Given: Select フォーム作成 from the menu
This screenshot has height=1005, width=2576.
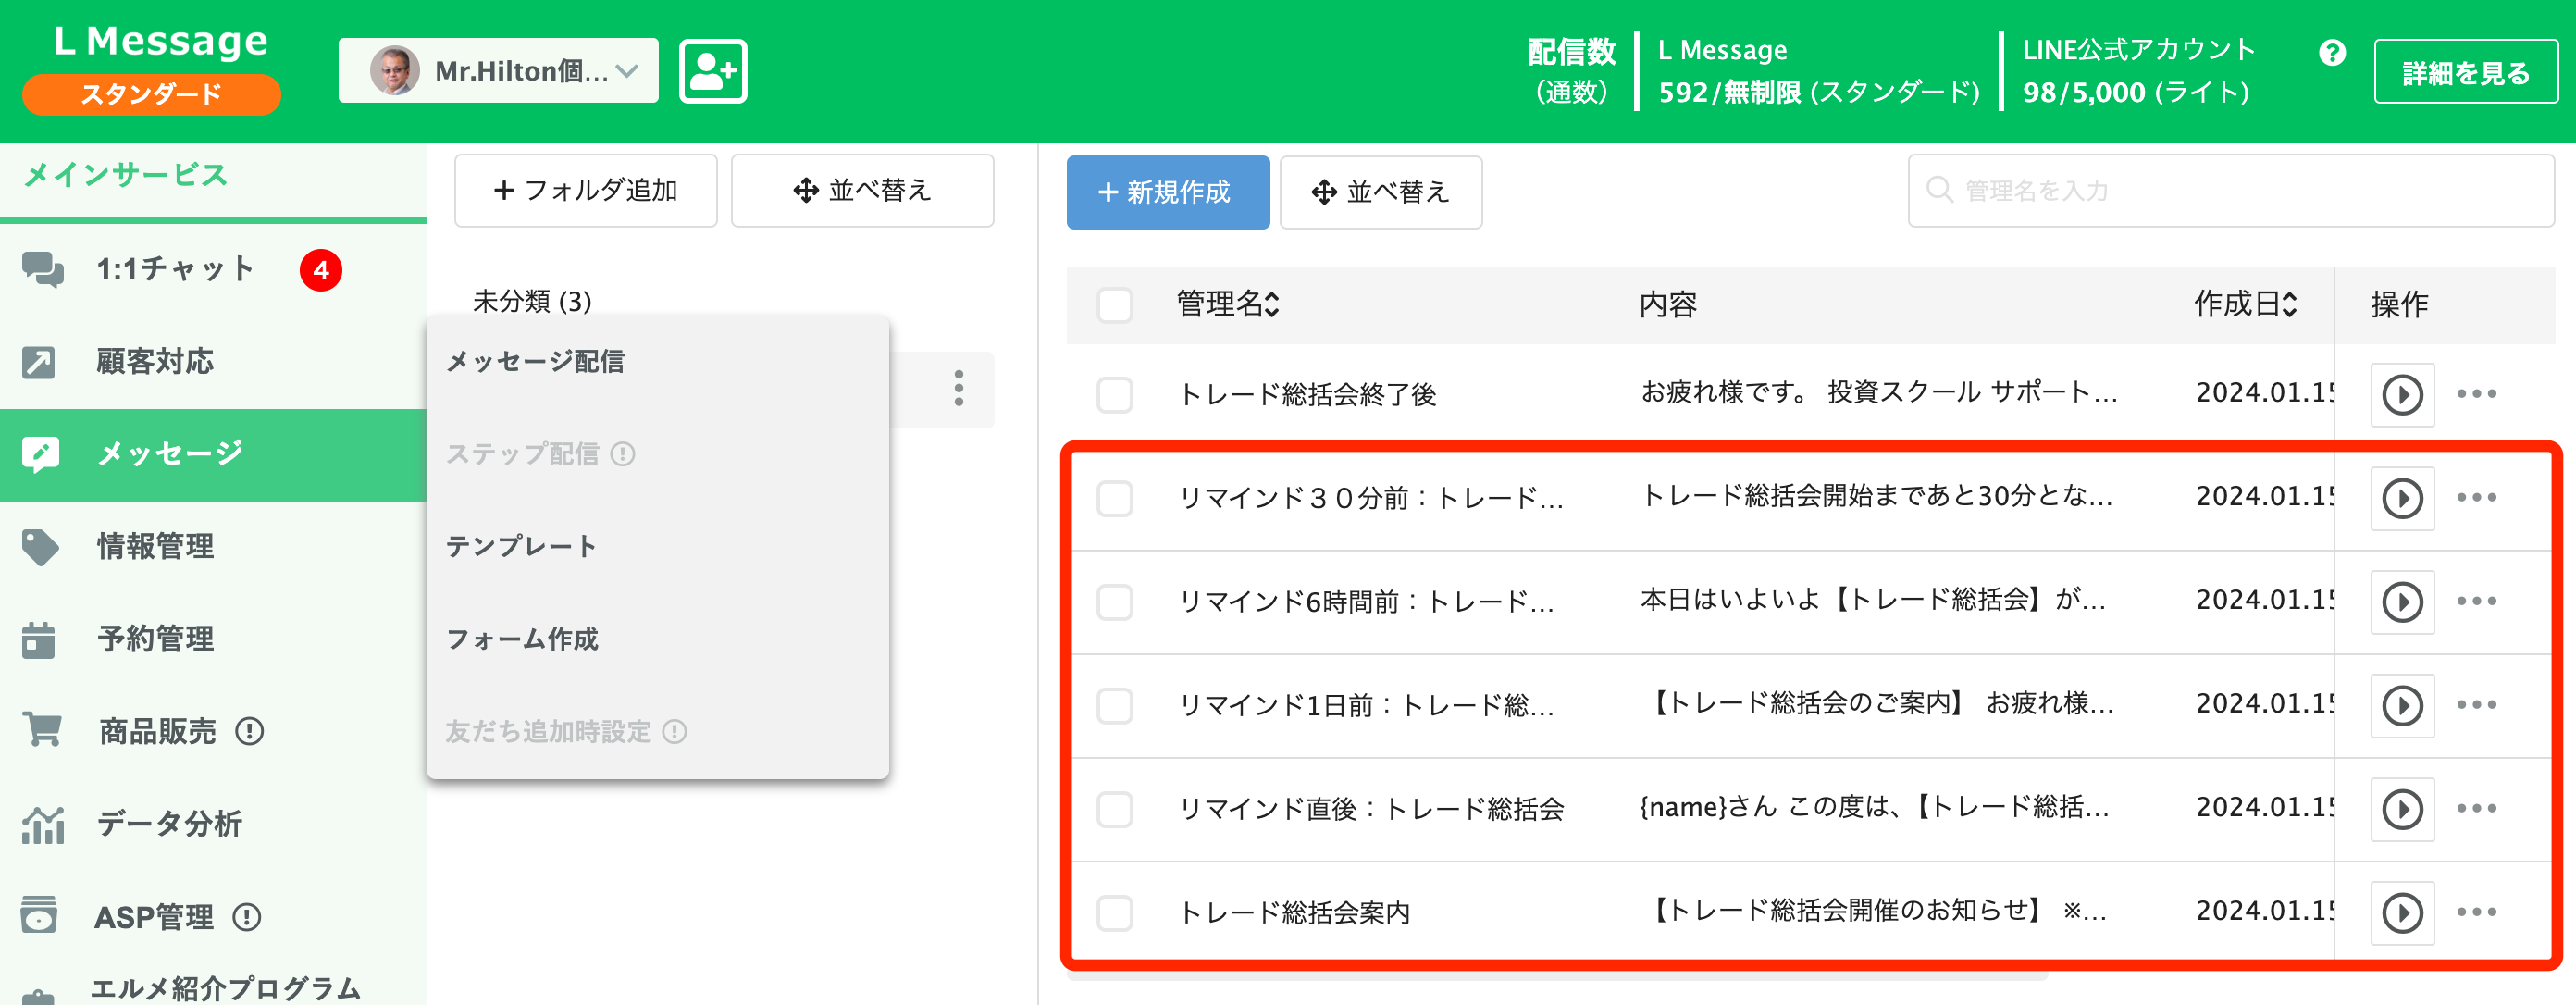Looking at the screenshot, I should click(524, 640).
